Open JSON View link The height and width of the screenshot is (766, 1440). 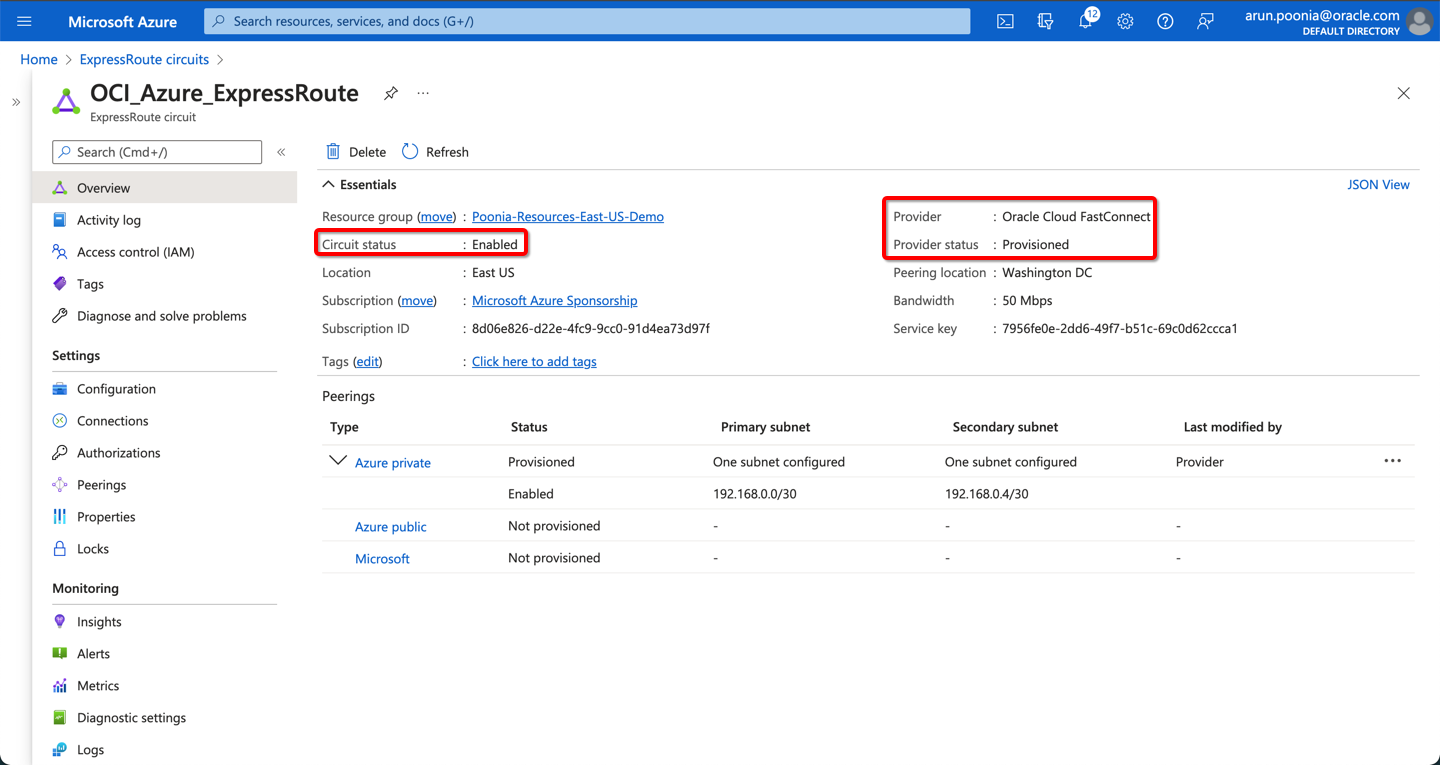(1378, 185)
